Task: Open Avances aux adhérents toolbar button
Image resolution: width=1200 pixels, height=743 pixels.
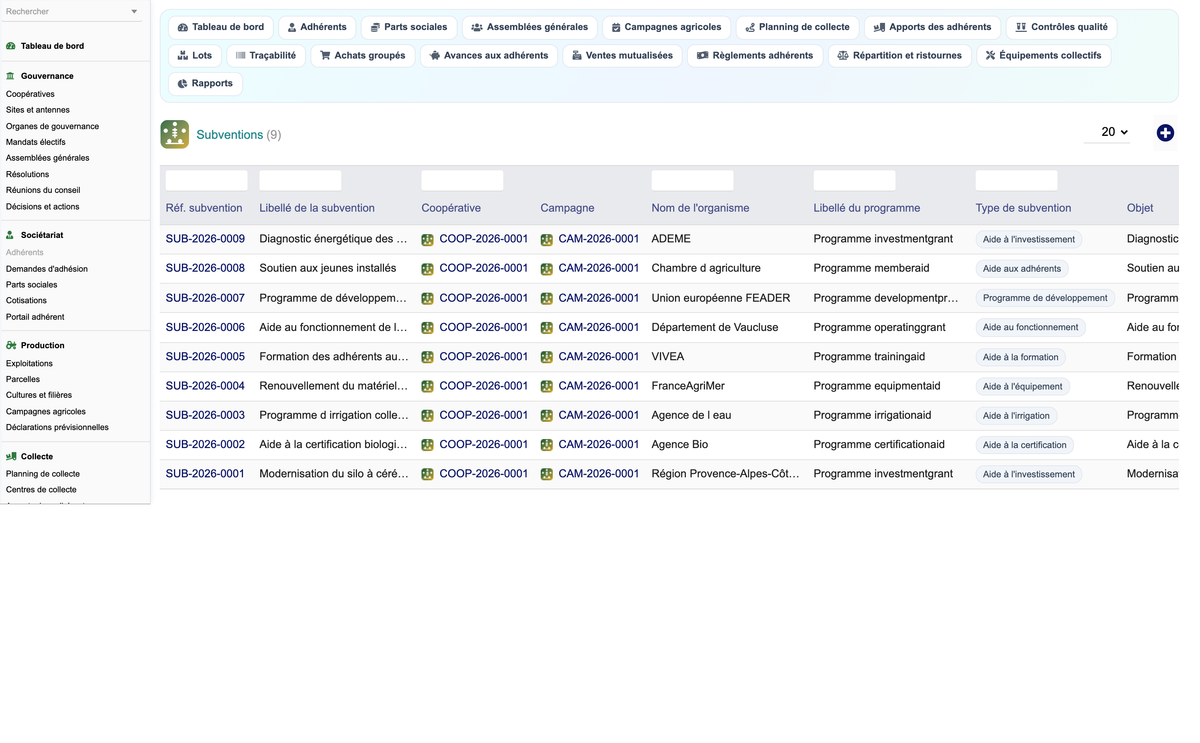Action: (489, 55)
